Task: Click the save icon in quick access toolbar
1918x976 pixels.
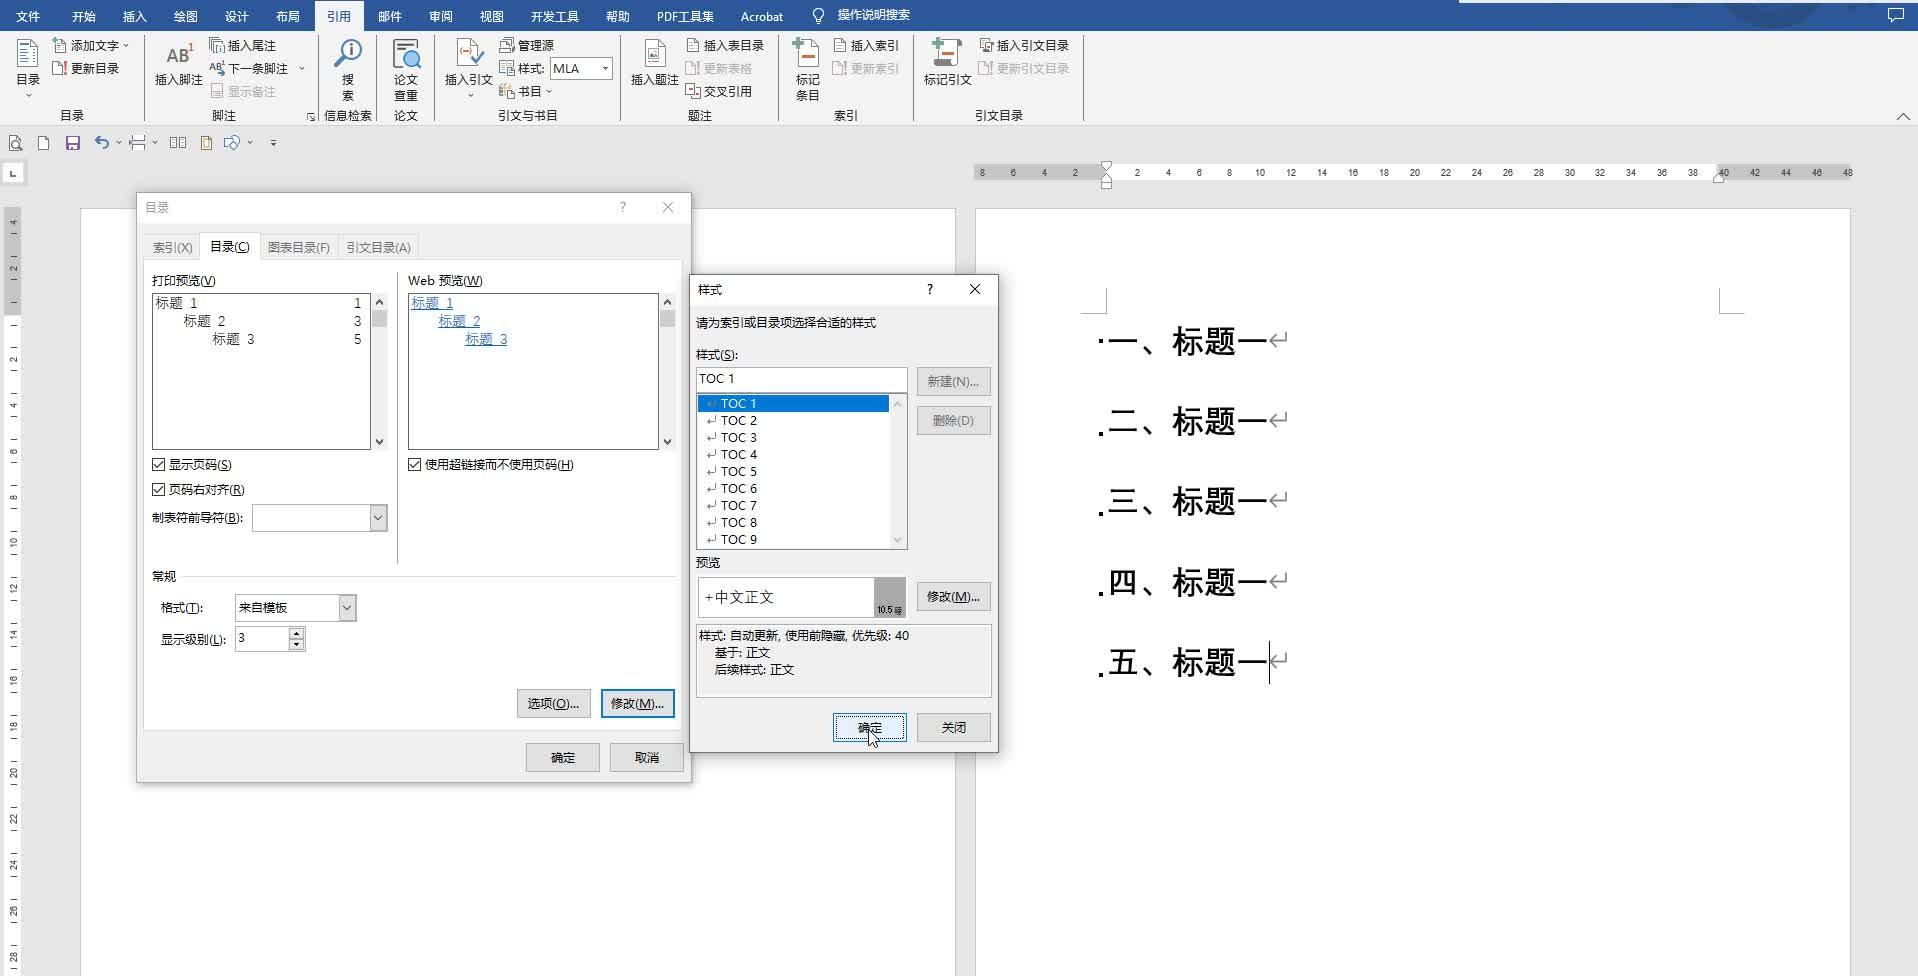Action: tap(73, 143)
